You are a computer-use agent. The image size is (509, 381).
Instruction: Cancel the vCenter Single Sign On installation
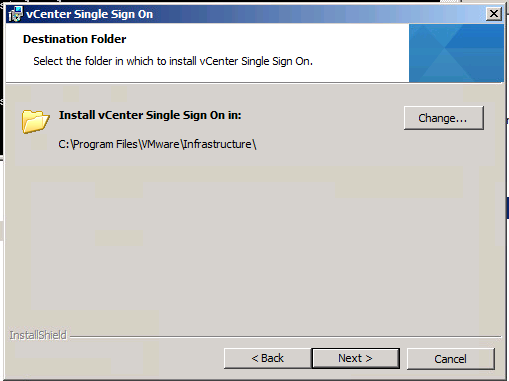coord(450,359)
